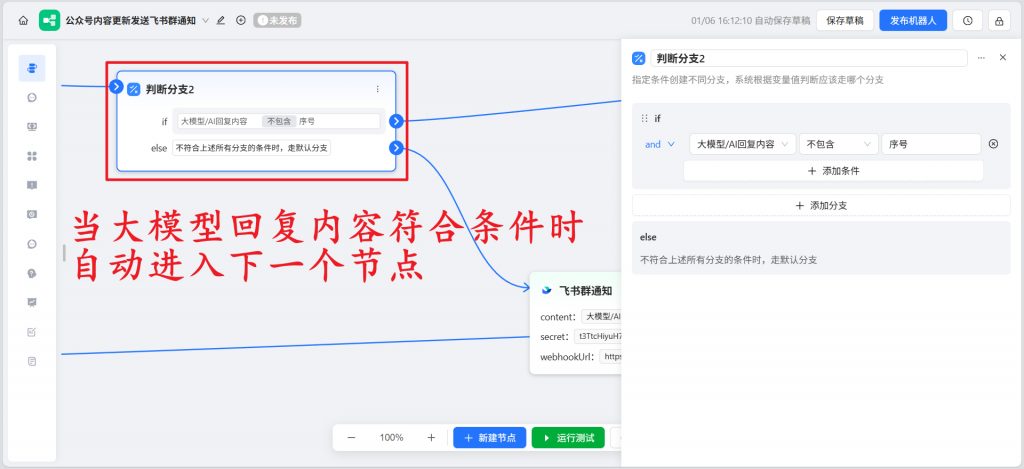Click 新建节点 button
This screenshot has height=469, width=1024.
[x=490, y=438]
